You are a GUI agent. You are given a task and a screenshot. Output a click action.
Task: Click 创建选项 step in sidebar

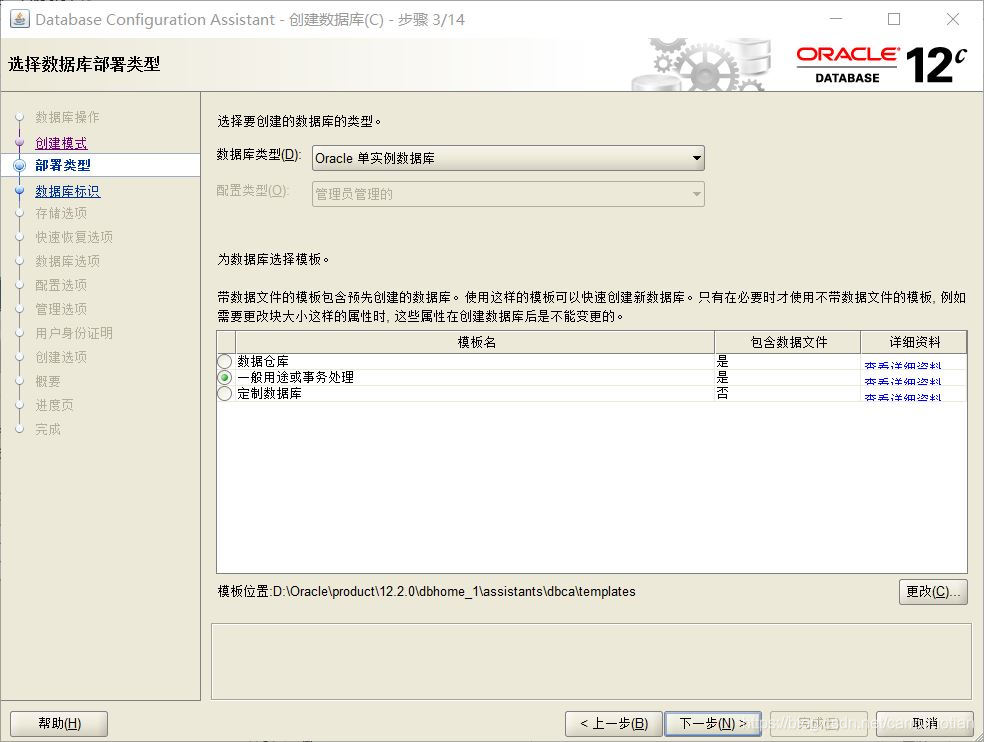click(x=61, y=357)
